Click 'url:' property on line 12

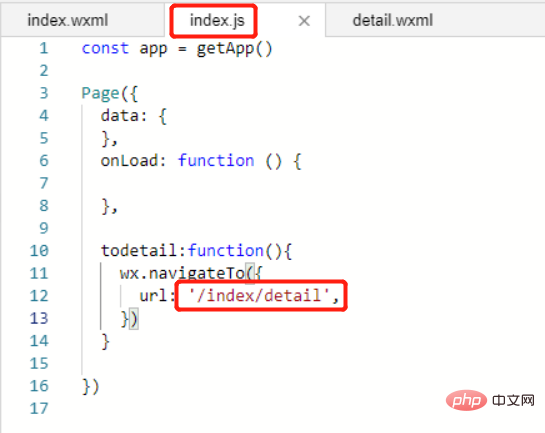[x=157, y=296]
